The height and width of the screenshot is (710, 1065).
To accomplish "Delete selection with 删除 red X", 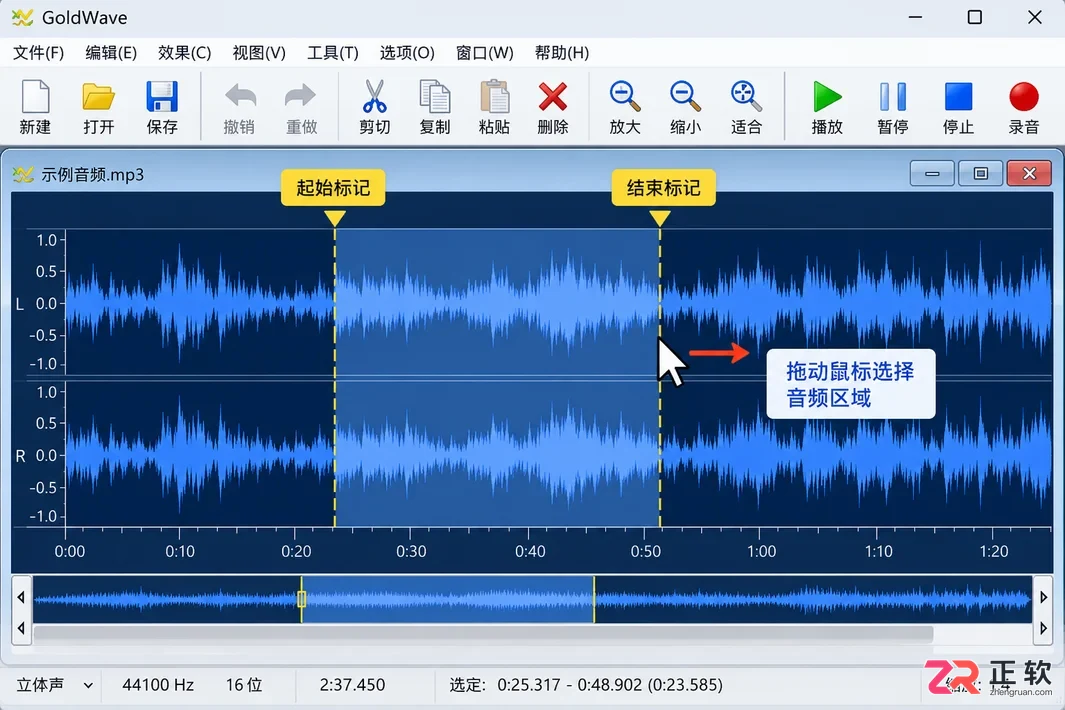I will [553, 107].
